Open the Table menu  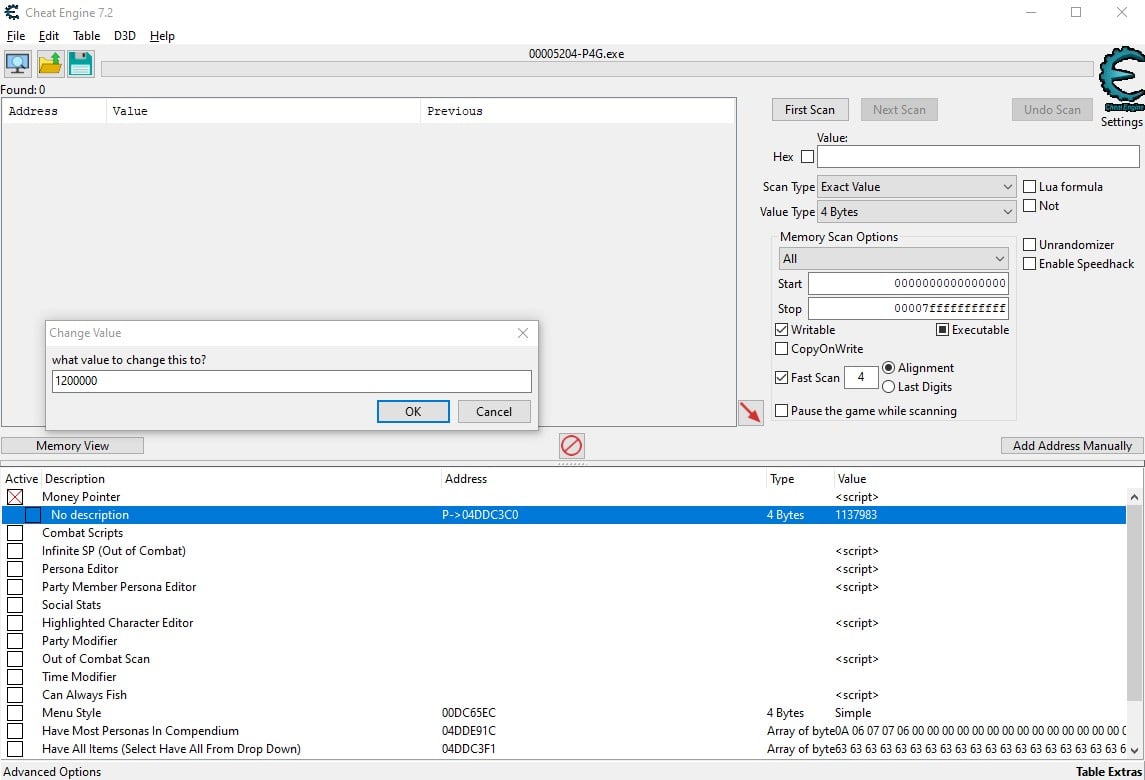coord(86,36)
